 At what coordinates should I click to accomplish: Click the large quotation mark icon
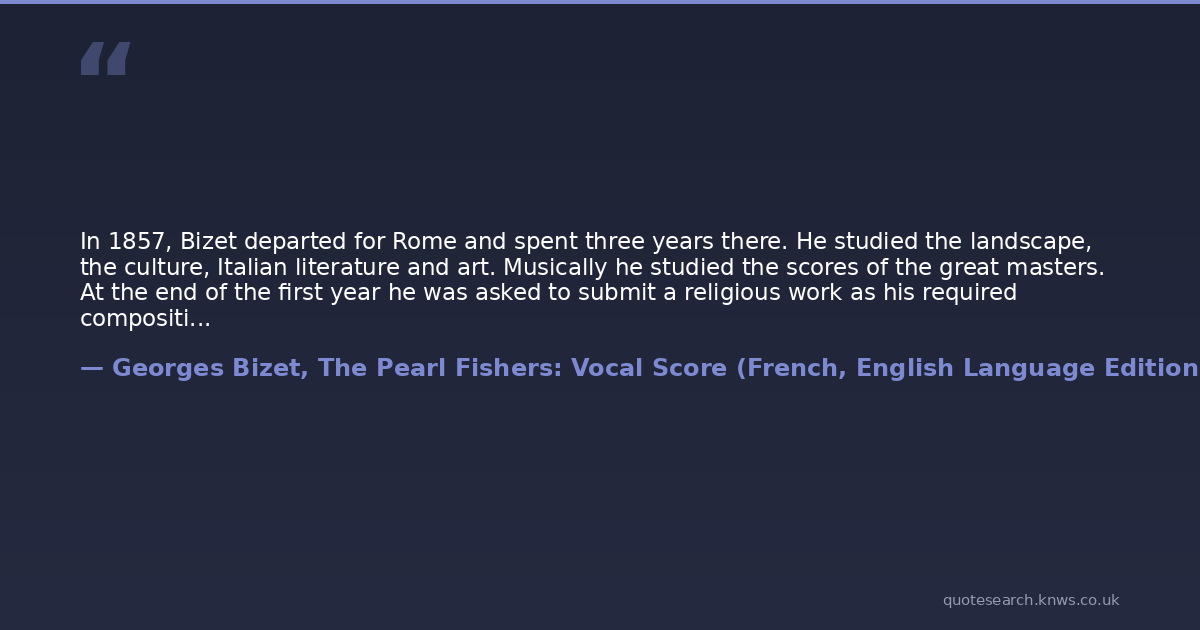coord(105,59)
